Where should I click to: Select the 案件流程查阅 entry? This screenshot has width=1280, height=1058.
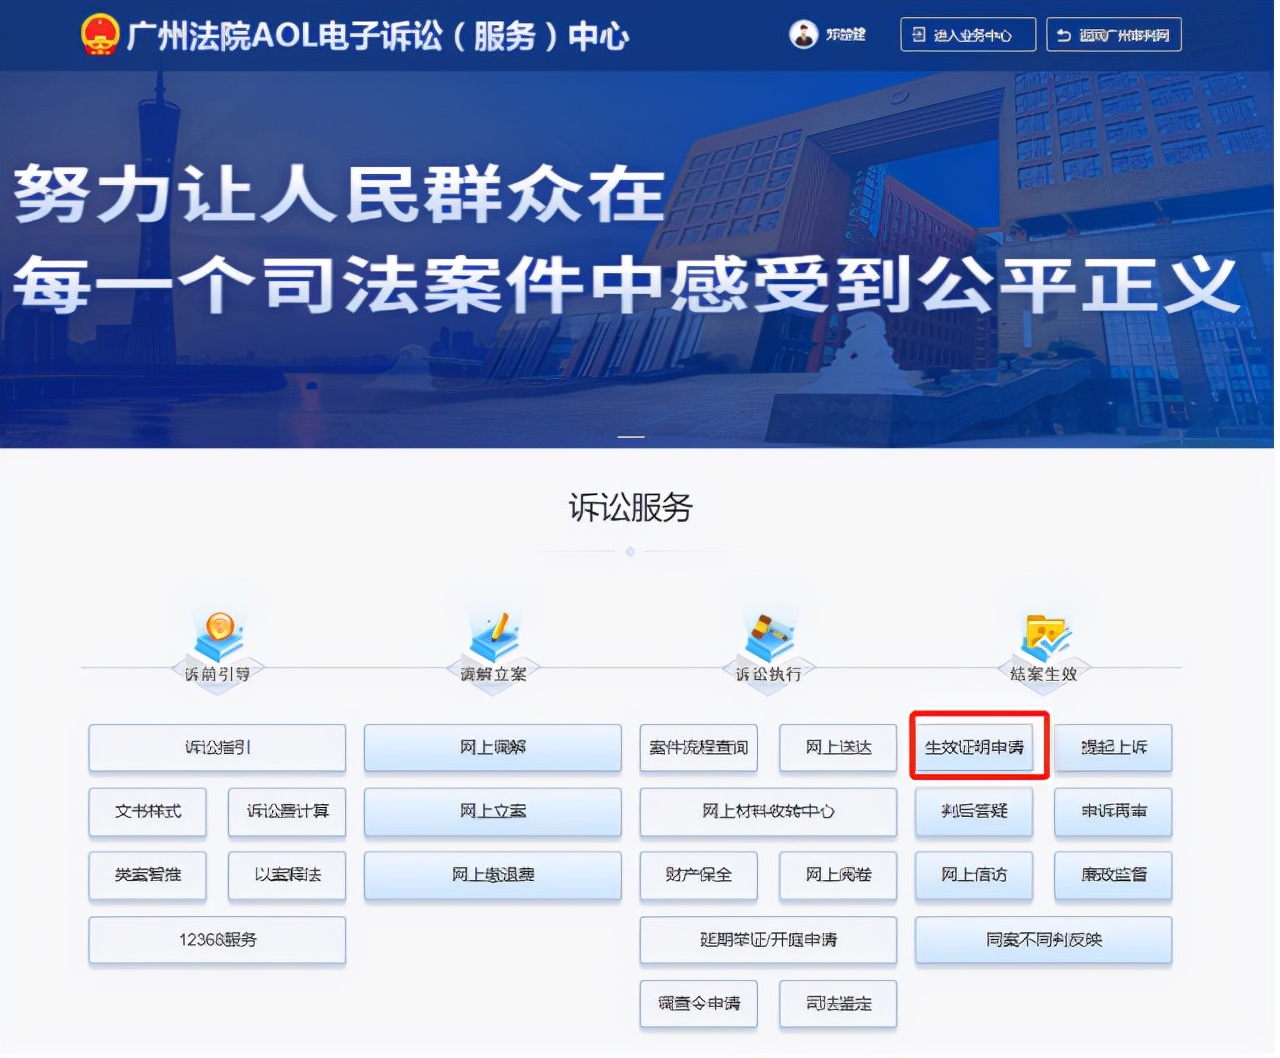click(698, 747)
